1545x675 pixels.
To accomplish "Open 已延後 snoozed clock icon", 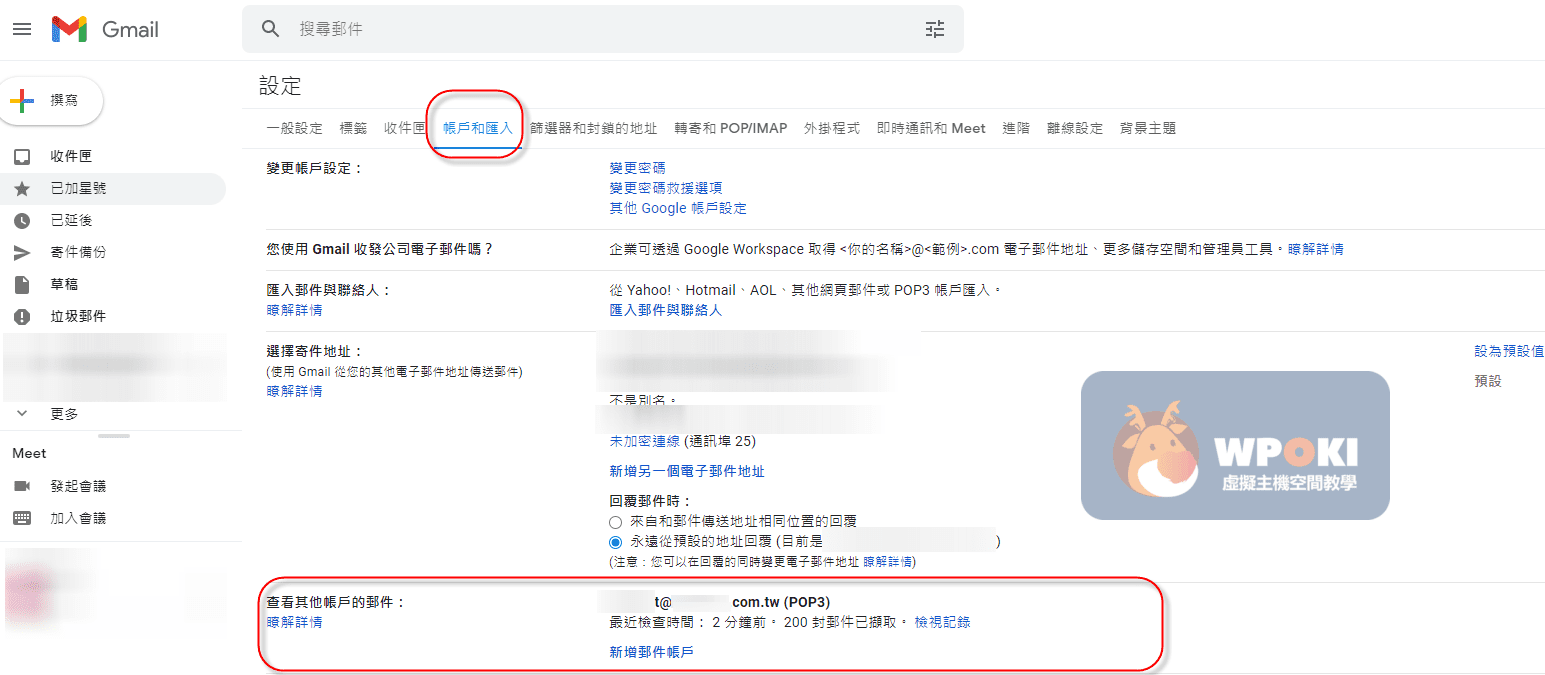I will [22, 220].
